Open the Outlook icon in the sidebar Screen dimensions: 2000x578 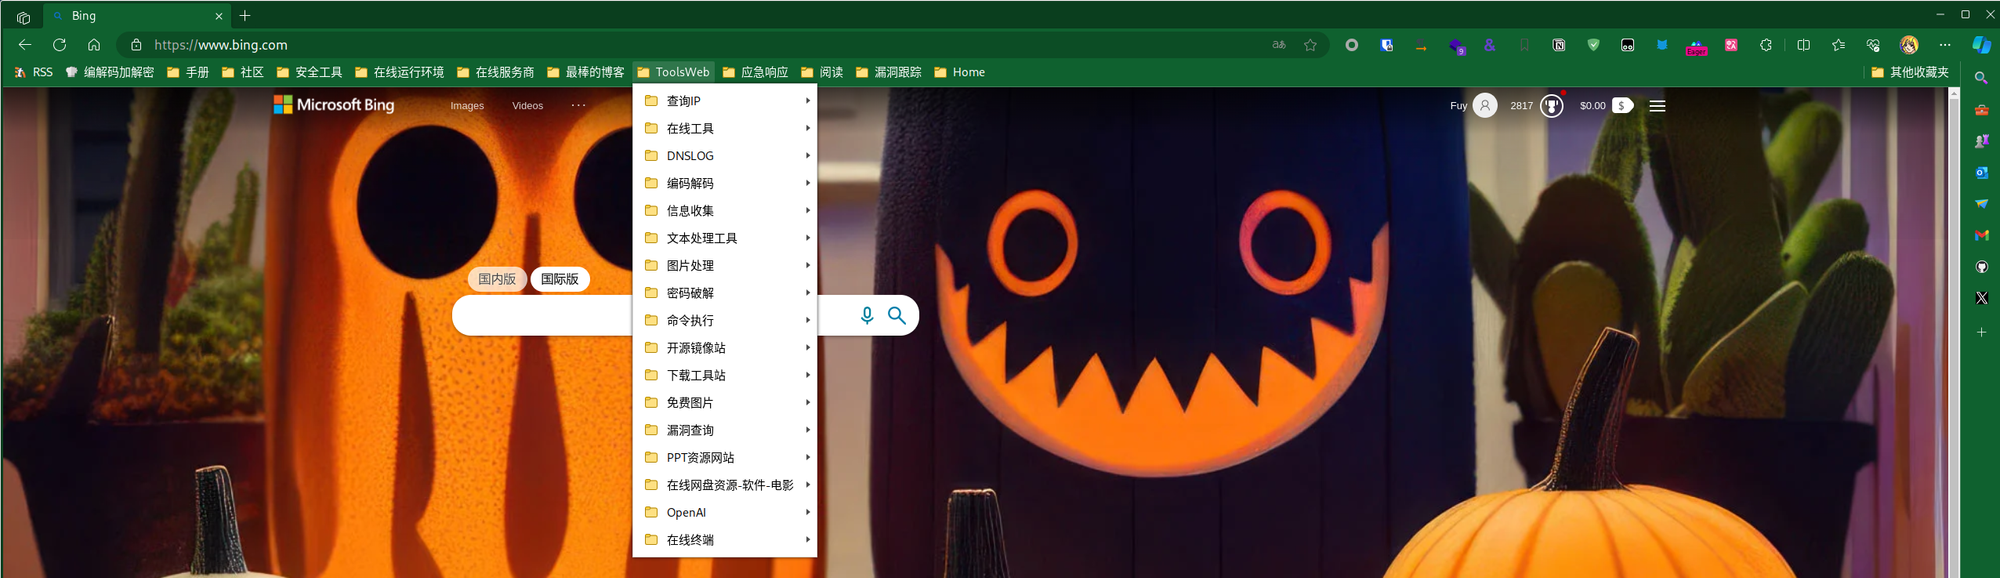(1981, 172)
